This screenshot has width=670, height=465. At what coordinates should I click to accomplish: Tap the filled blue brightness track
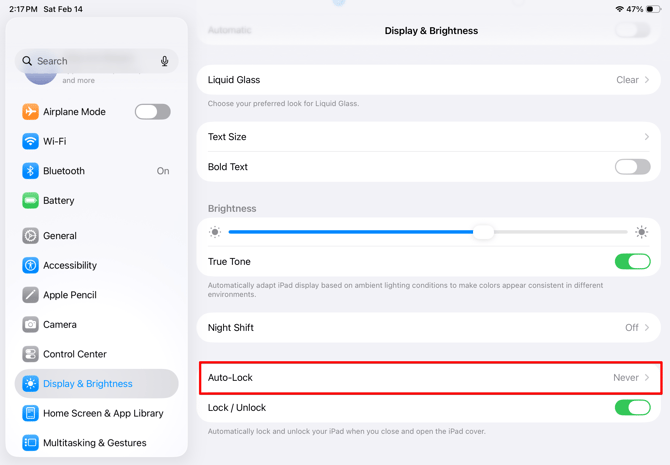351,232
